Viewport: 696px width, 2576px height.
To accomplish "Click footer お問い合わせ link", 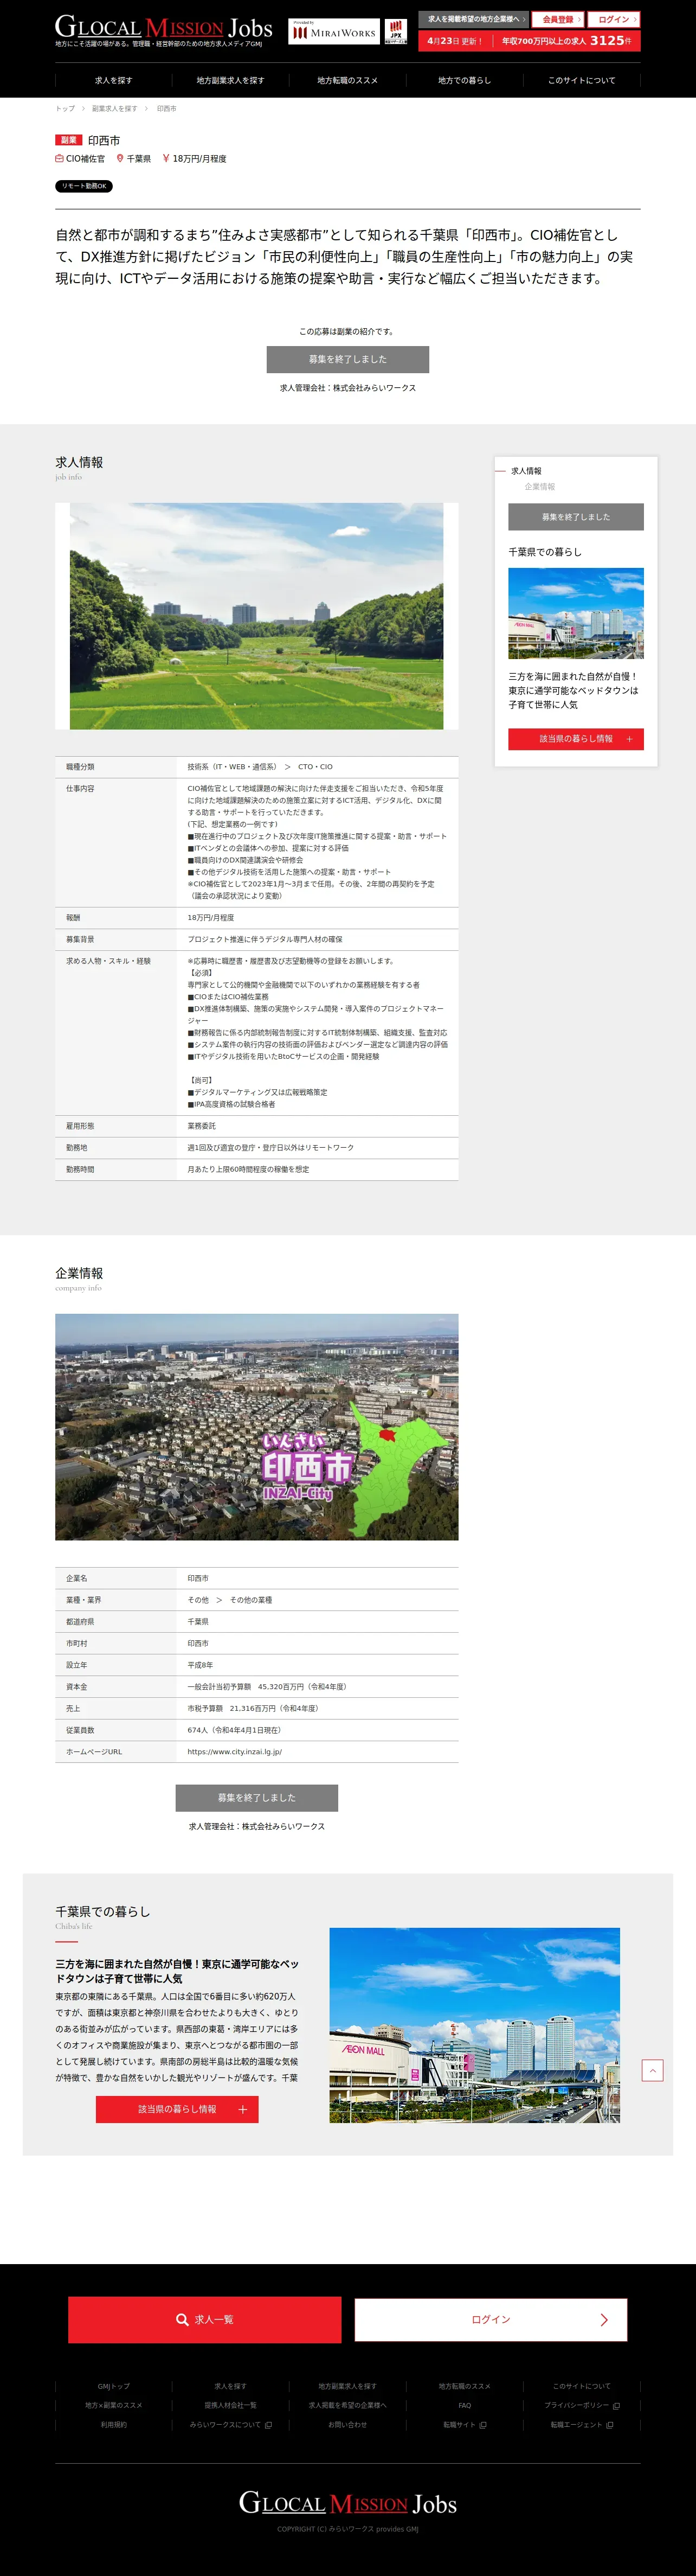I will (347, 2424).
